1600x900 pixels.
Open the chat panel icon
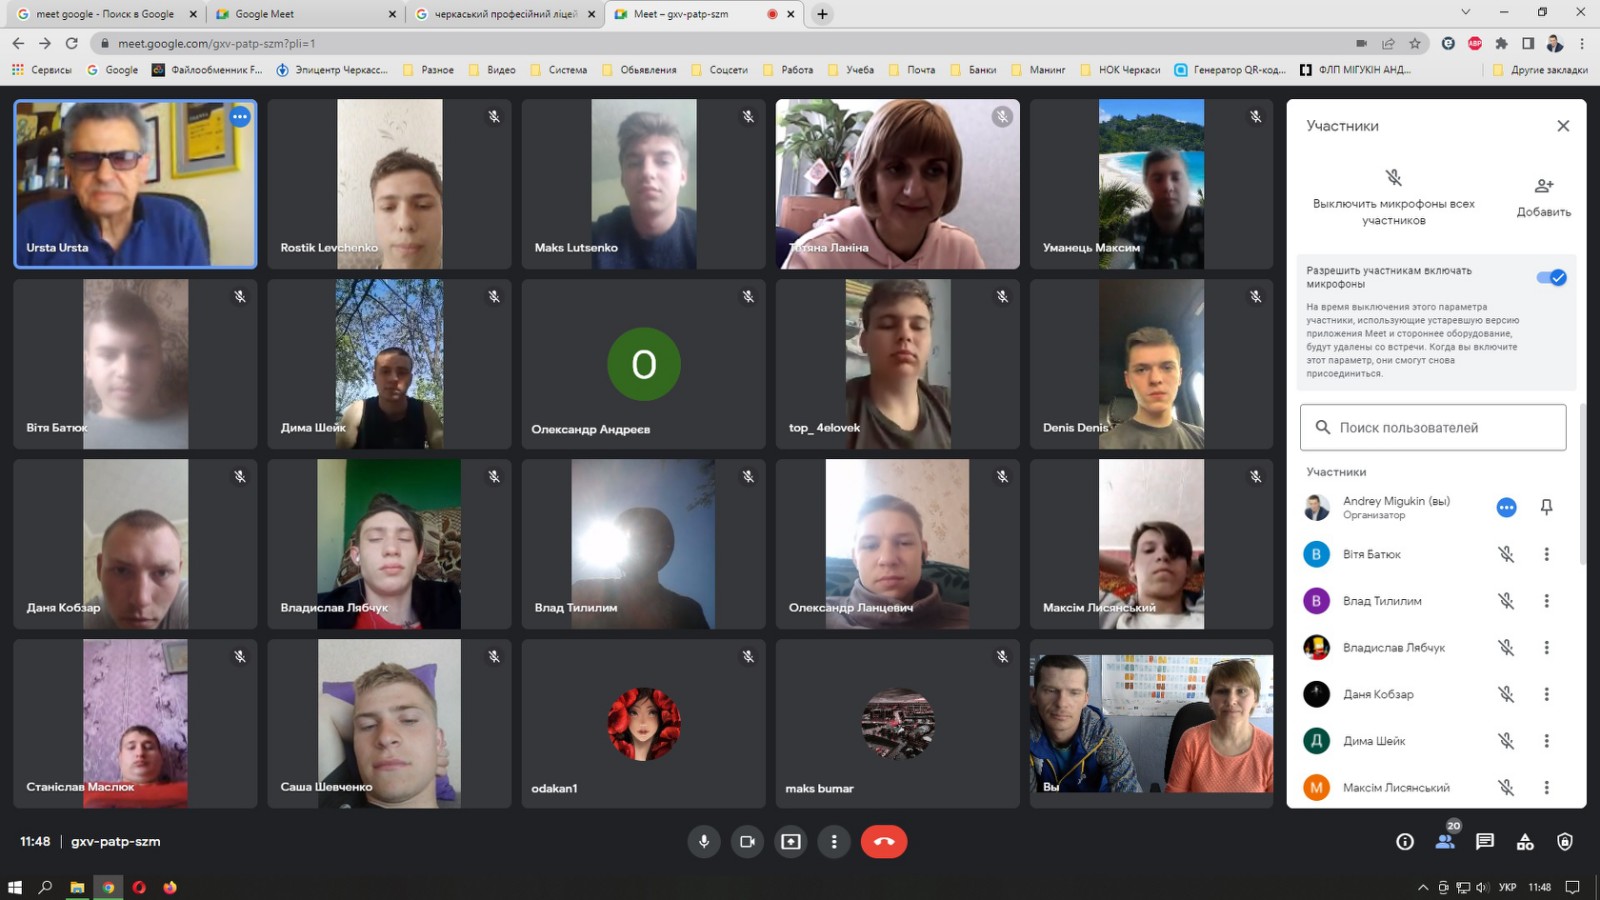pyautogui.click(x=1485, y=842)
